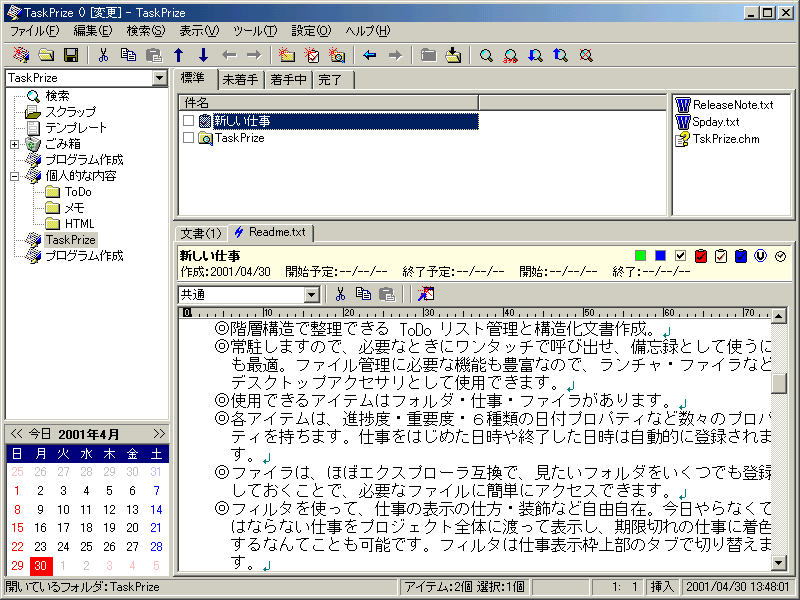Go to next month in calendar

(x=159, y=434)
